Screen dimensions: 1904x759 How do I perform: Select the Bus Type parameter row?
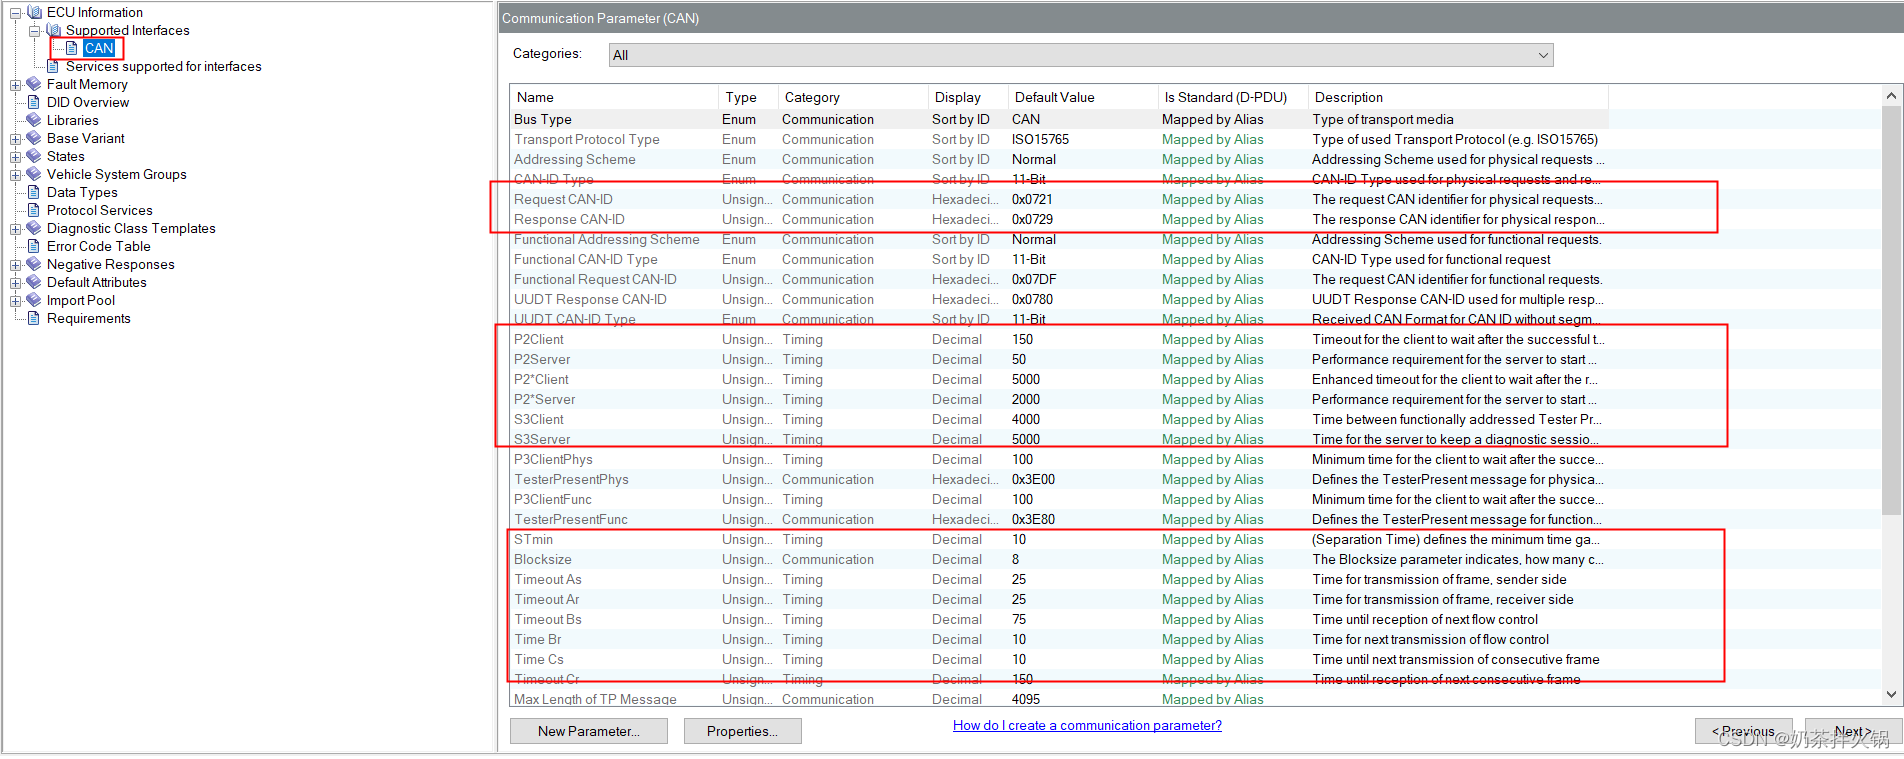[x=1059, y=119]
